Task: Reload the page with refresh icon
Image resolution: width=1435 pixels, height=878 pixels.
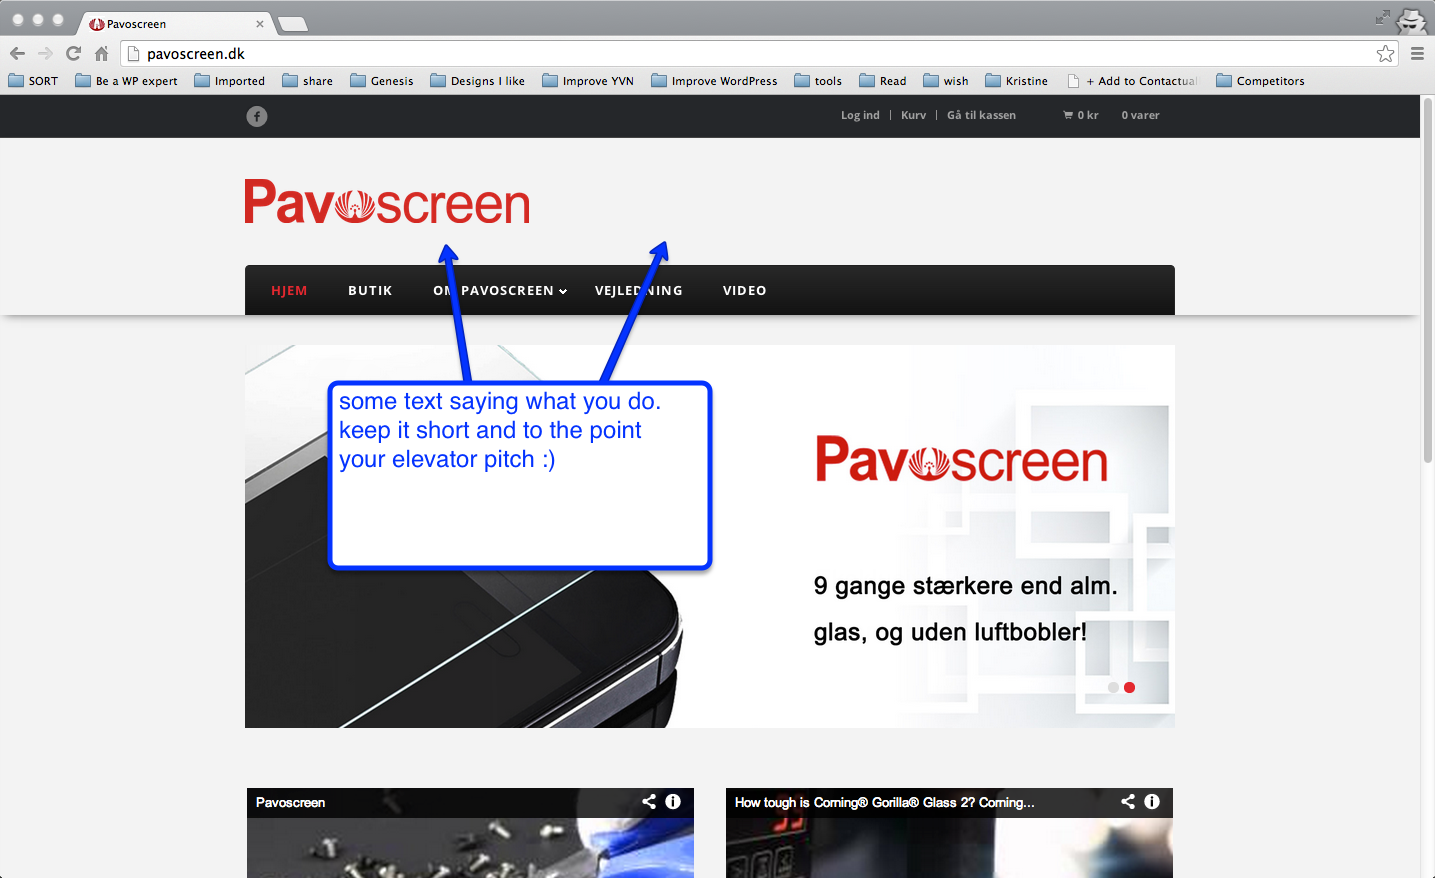Action: 73,53
